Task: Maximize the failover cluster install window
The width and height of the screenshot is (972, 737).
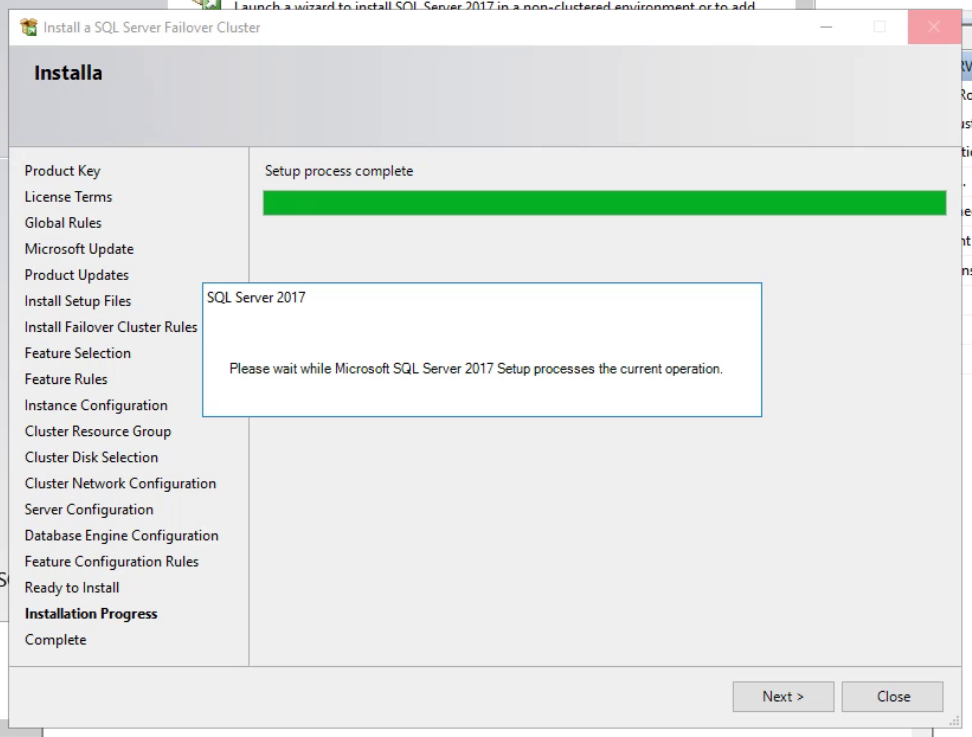Action: (879, 27)
